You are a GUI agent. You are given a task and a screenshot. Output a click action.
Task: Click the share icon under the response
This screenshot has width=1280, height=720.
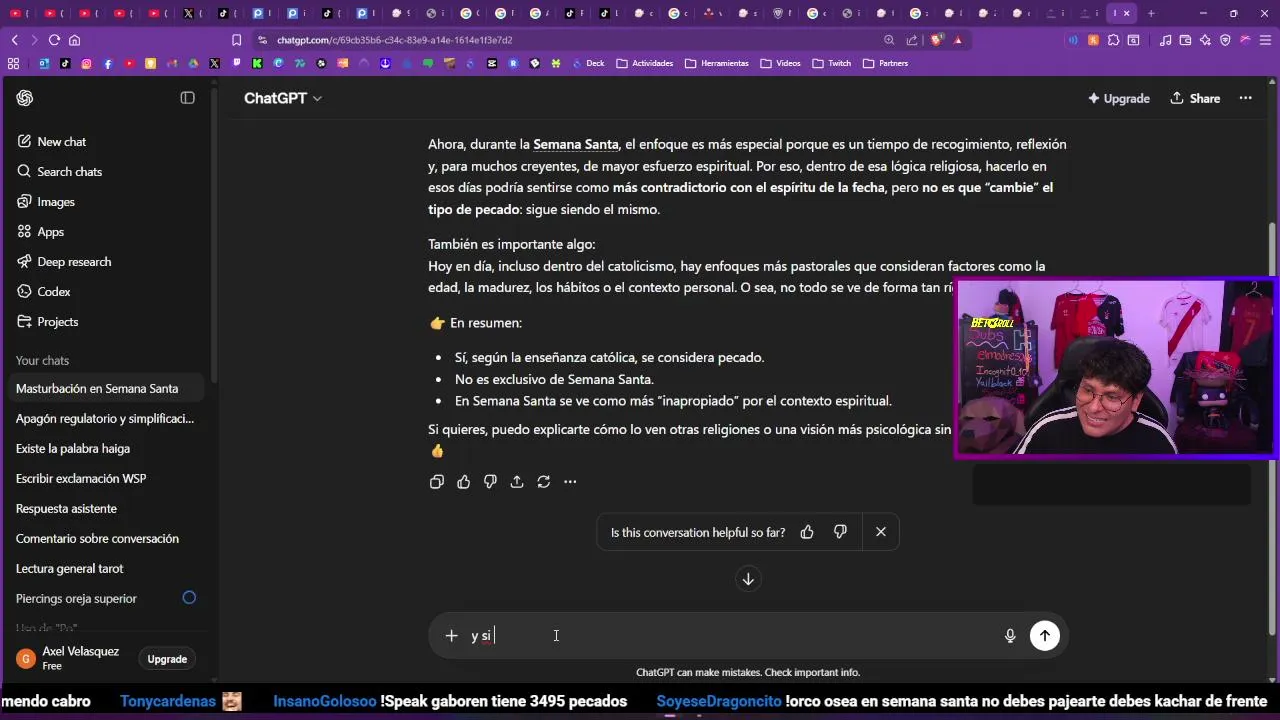[x=517, y=482]
